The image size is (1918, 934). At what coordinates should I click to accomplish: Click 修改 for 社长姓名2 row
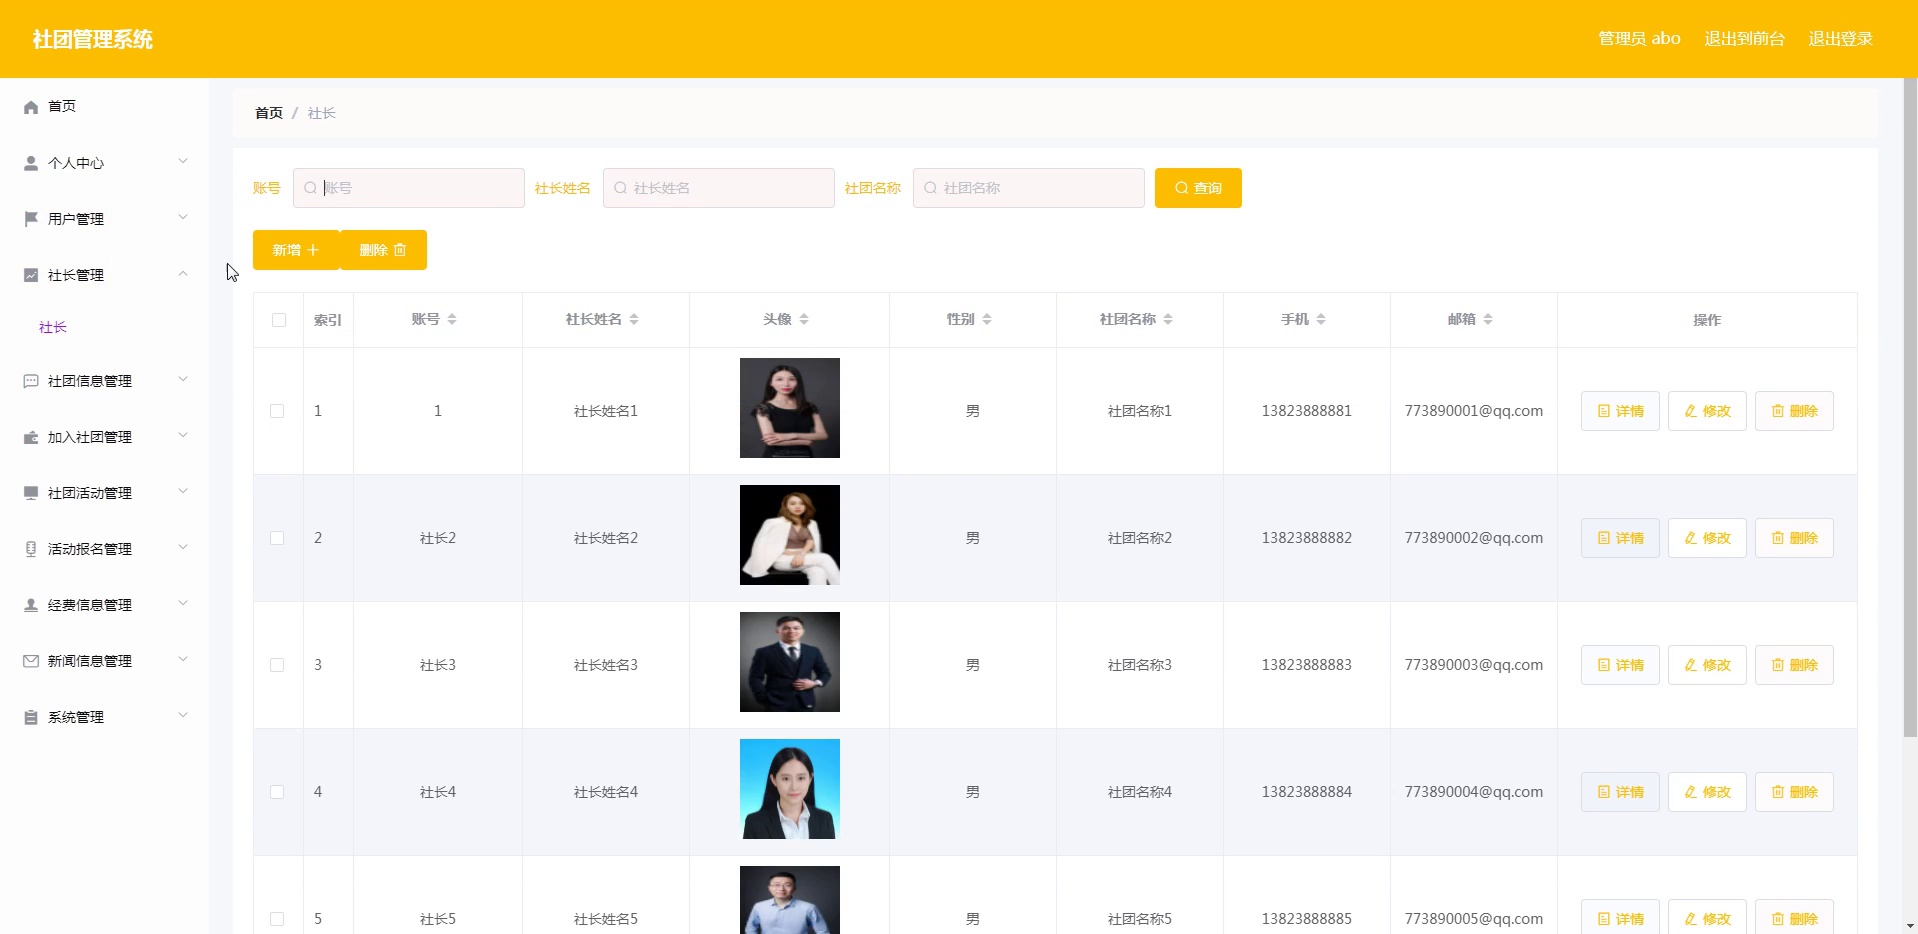click(x=1707, y=538)
